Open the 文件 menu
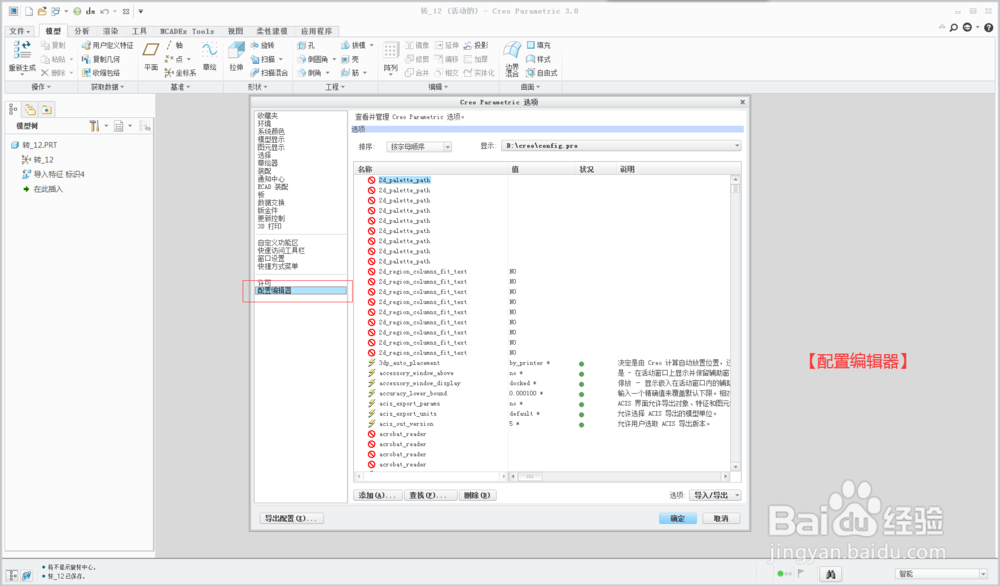The image size is (1000, 586). click(20, 31)
